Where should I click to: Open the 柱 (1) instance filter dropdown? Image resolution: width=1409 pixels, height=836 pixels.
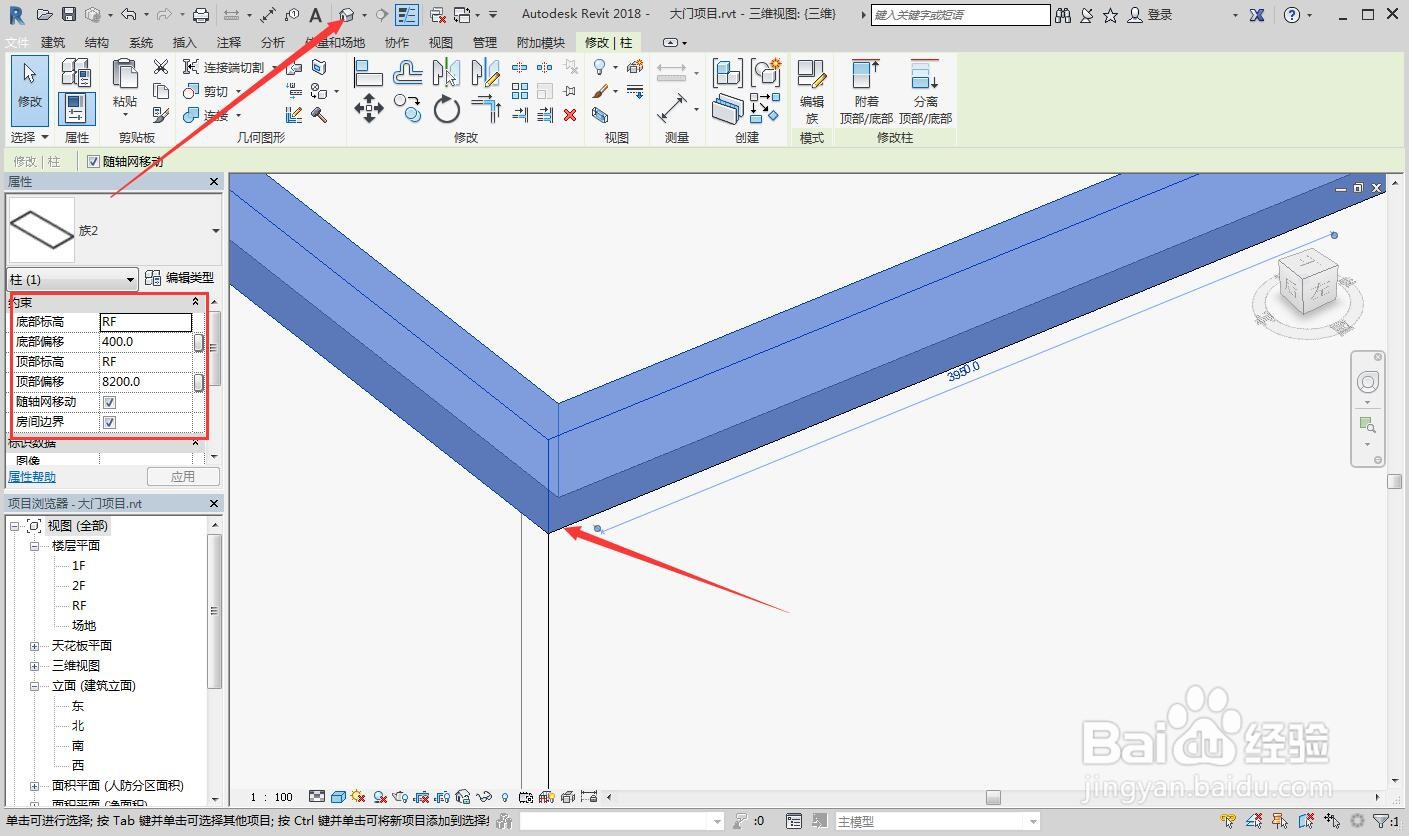(x=72, y=279)
